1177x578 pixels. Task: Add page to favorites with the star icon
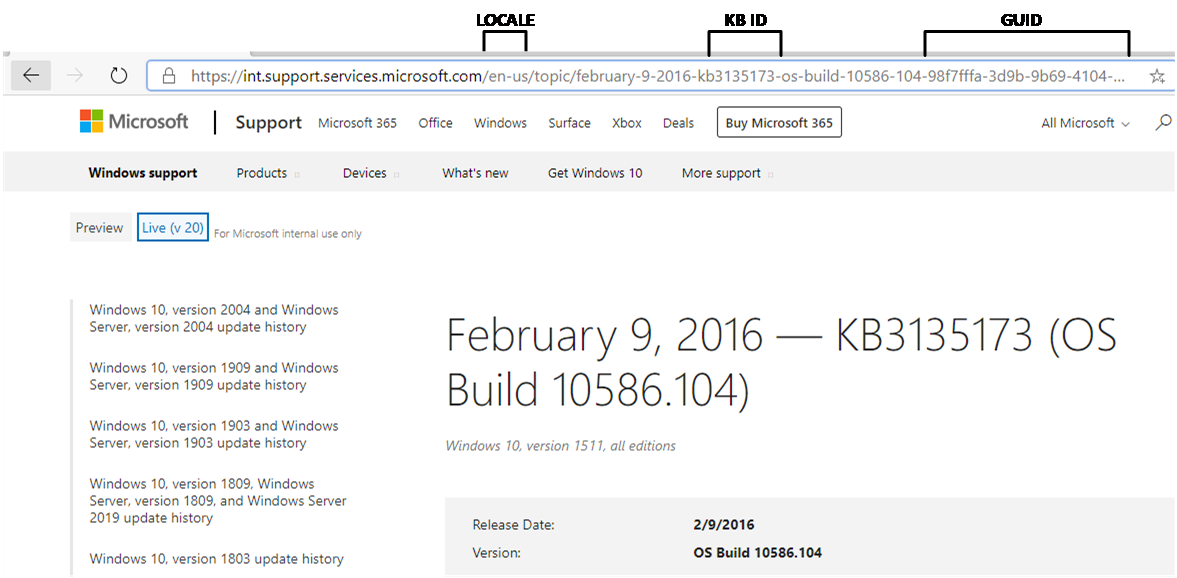tap(1155, 75)
